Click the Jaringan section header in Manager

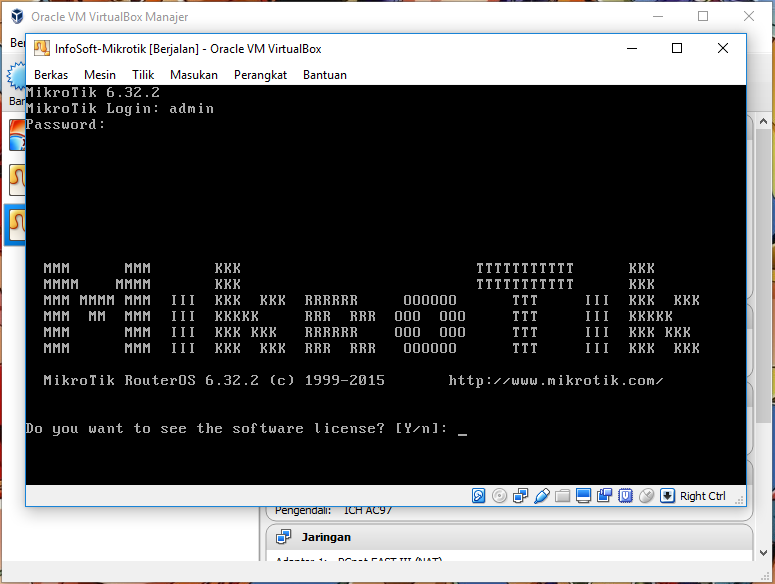click(509, 537)
